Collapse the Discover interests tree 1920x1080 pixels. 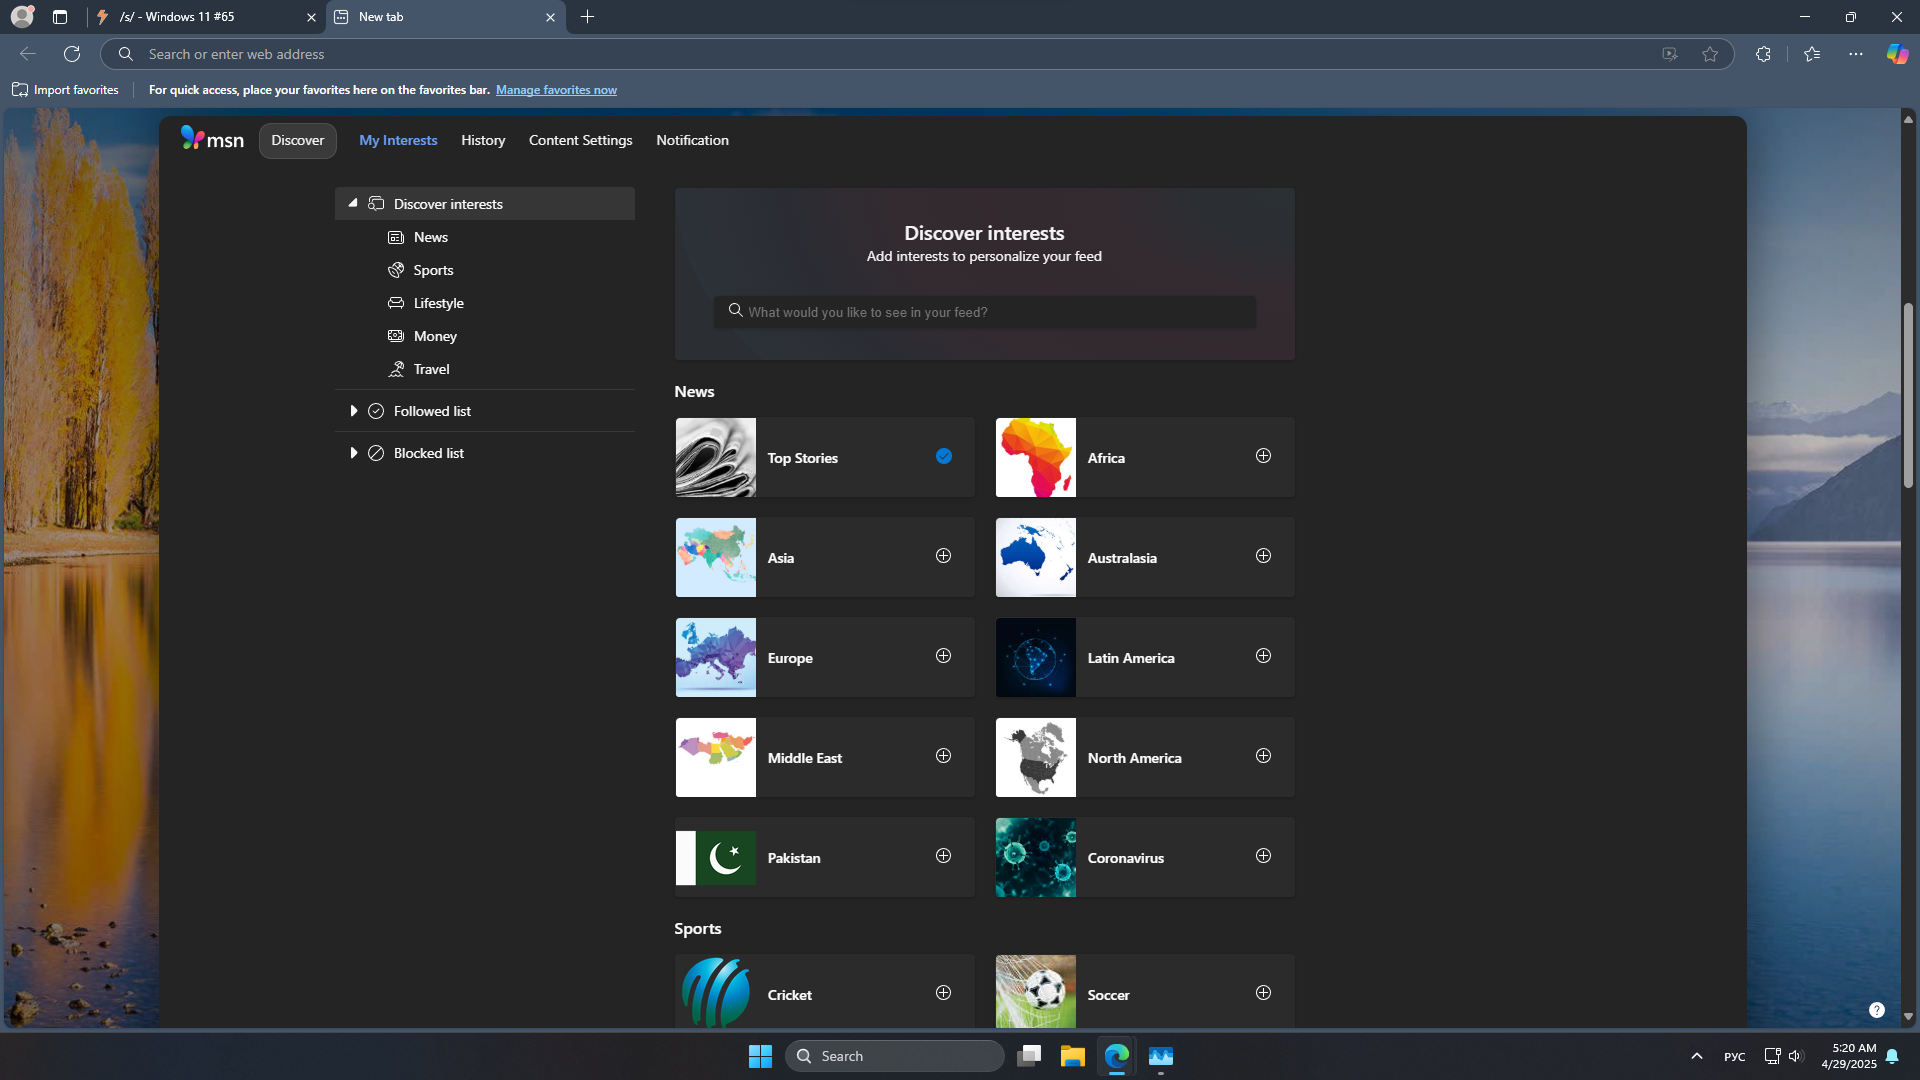(x=353, y=203)
